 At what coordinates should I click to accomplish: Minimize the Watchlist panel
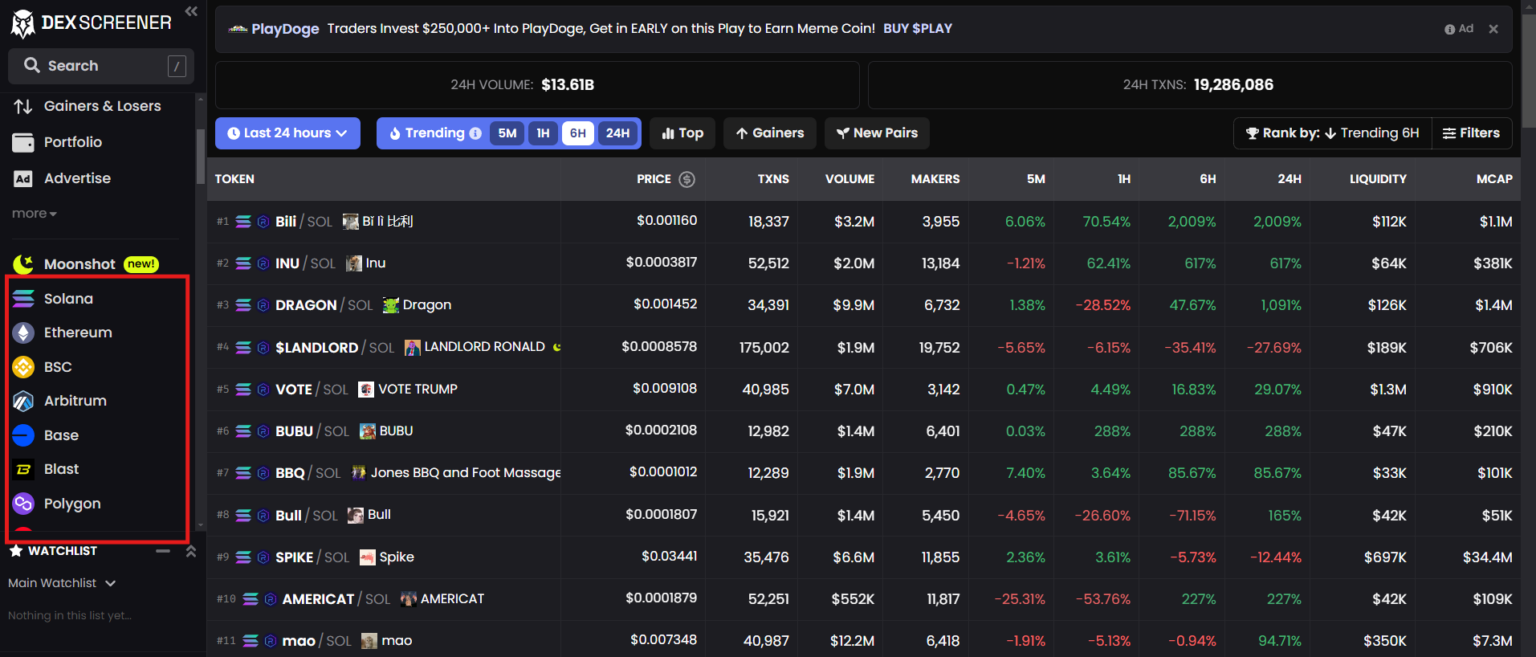tap(163, 551)
